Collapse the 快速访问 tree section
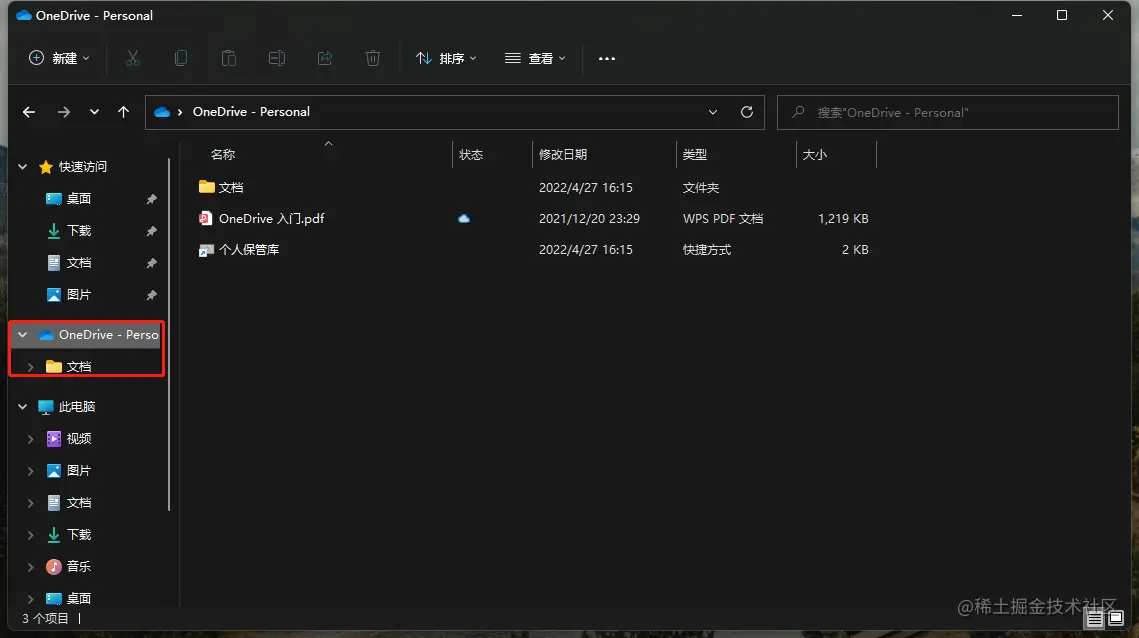1139x638 pixels. click(23, 167)
